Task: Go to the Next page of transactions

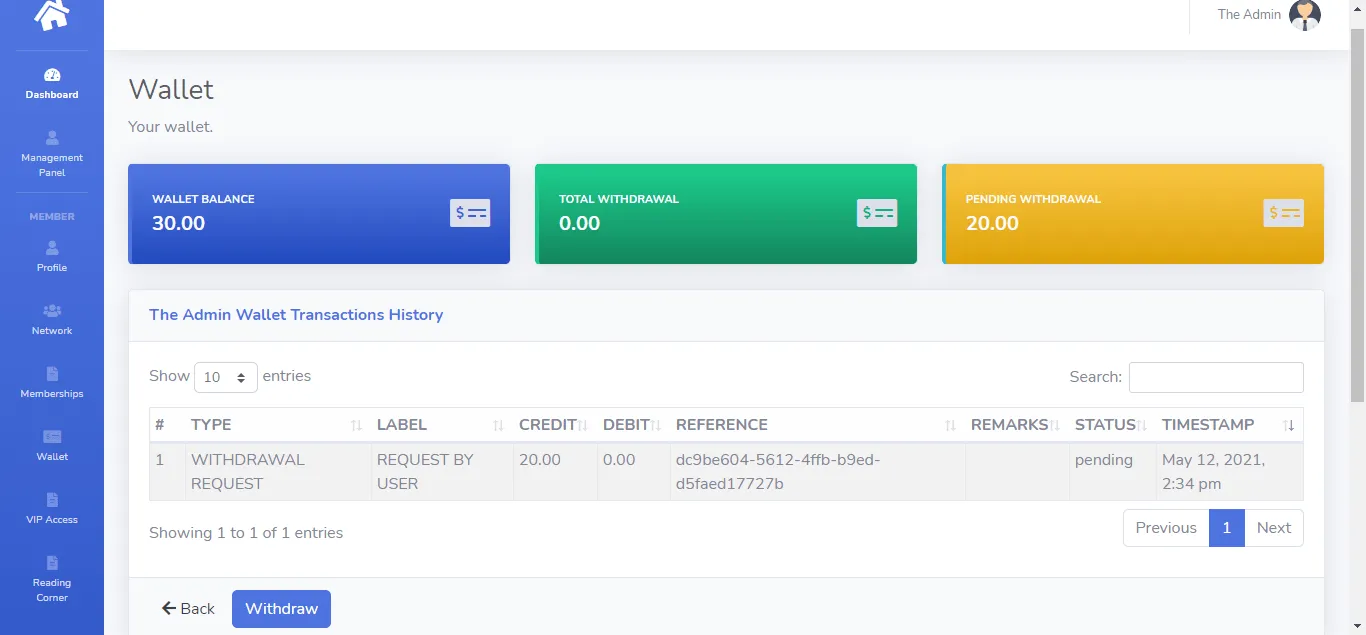Action: click(1274, 527)
